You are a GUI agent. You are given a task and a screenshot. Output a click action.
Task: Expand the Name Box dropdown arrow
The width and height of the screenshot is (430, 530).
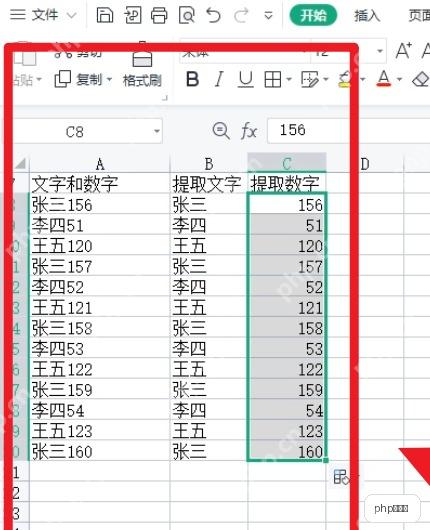pos(157,131)
